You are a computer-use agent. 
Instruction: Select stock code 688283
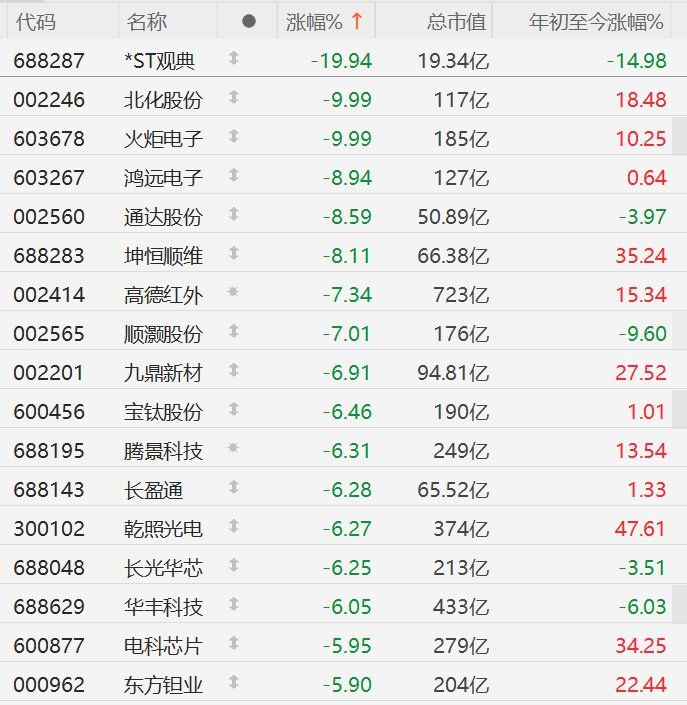(x=49, y=256)
